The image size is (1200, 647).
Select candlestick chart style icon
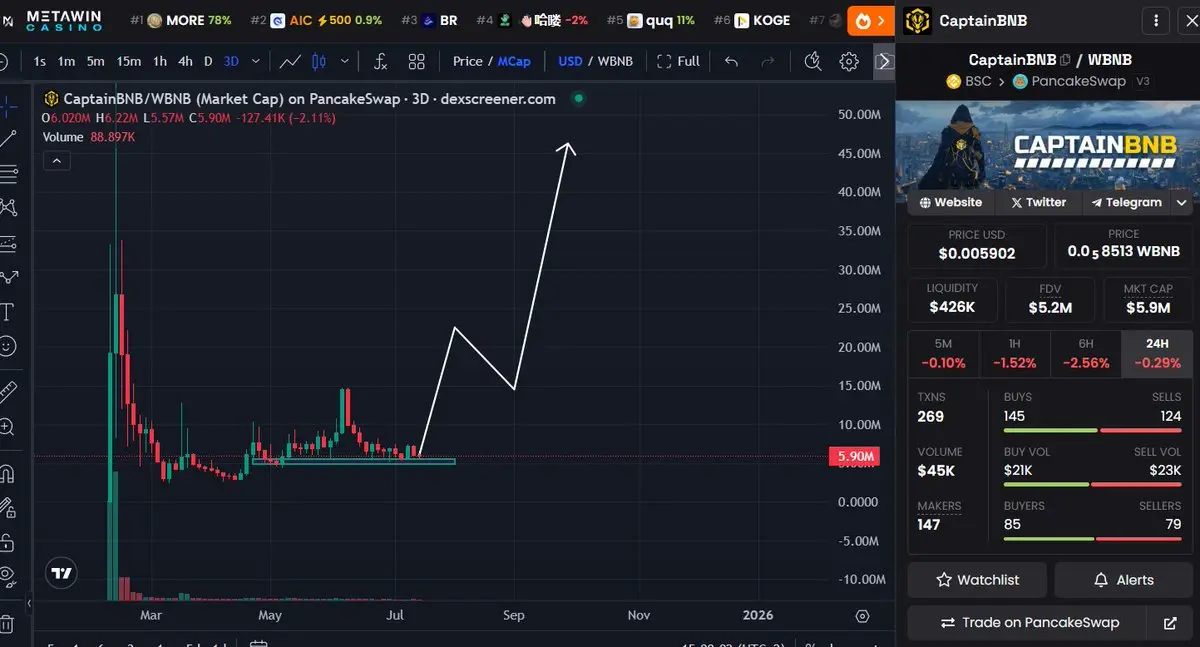320,61
